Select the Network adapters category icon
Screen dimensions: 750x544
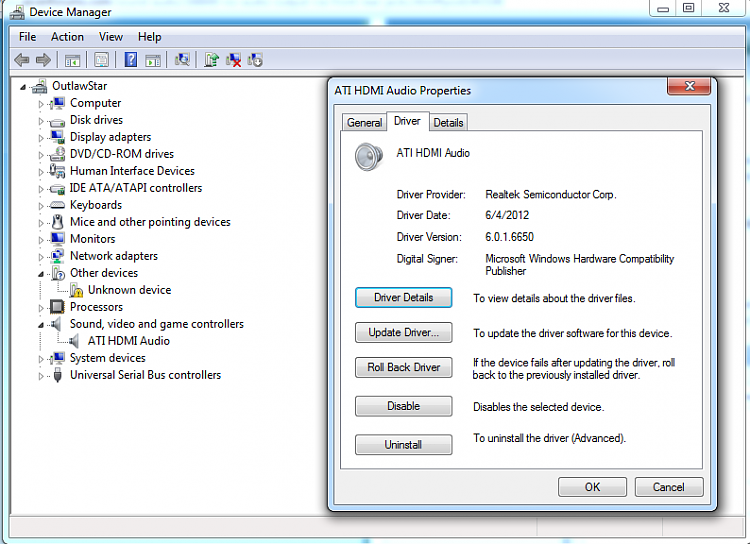pyautogui.click(x=57, y=256)
